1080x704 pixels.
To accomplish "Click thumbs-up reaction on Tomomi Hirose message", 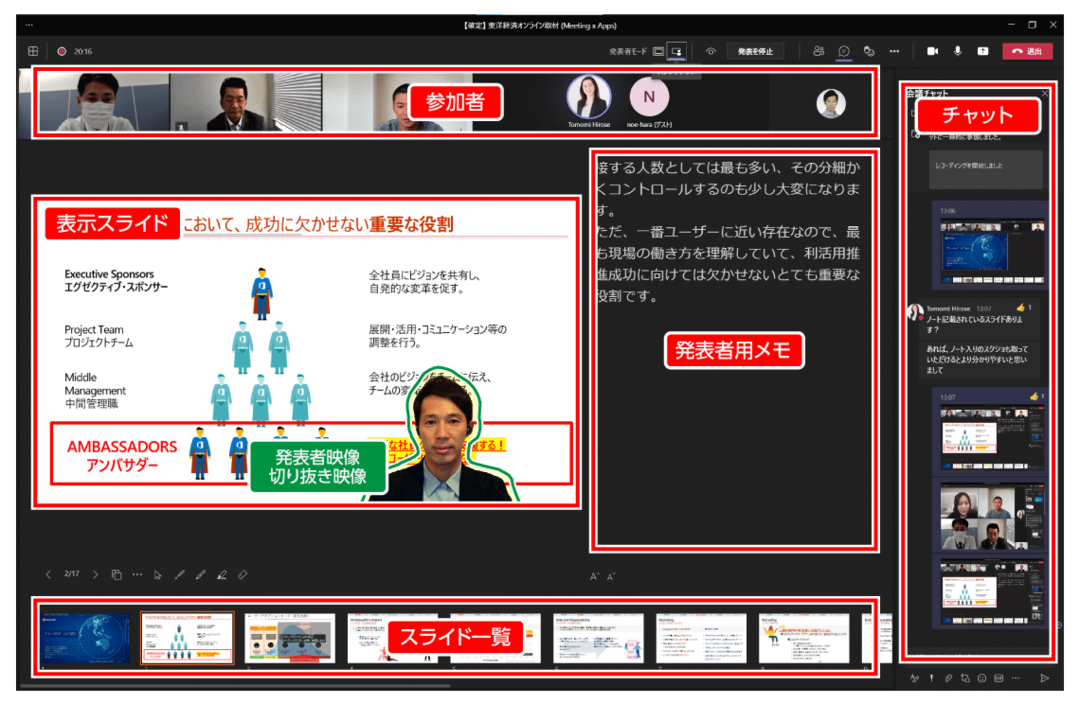I will click(1021, 307).
